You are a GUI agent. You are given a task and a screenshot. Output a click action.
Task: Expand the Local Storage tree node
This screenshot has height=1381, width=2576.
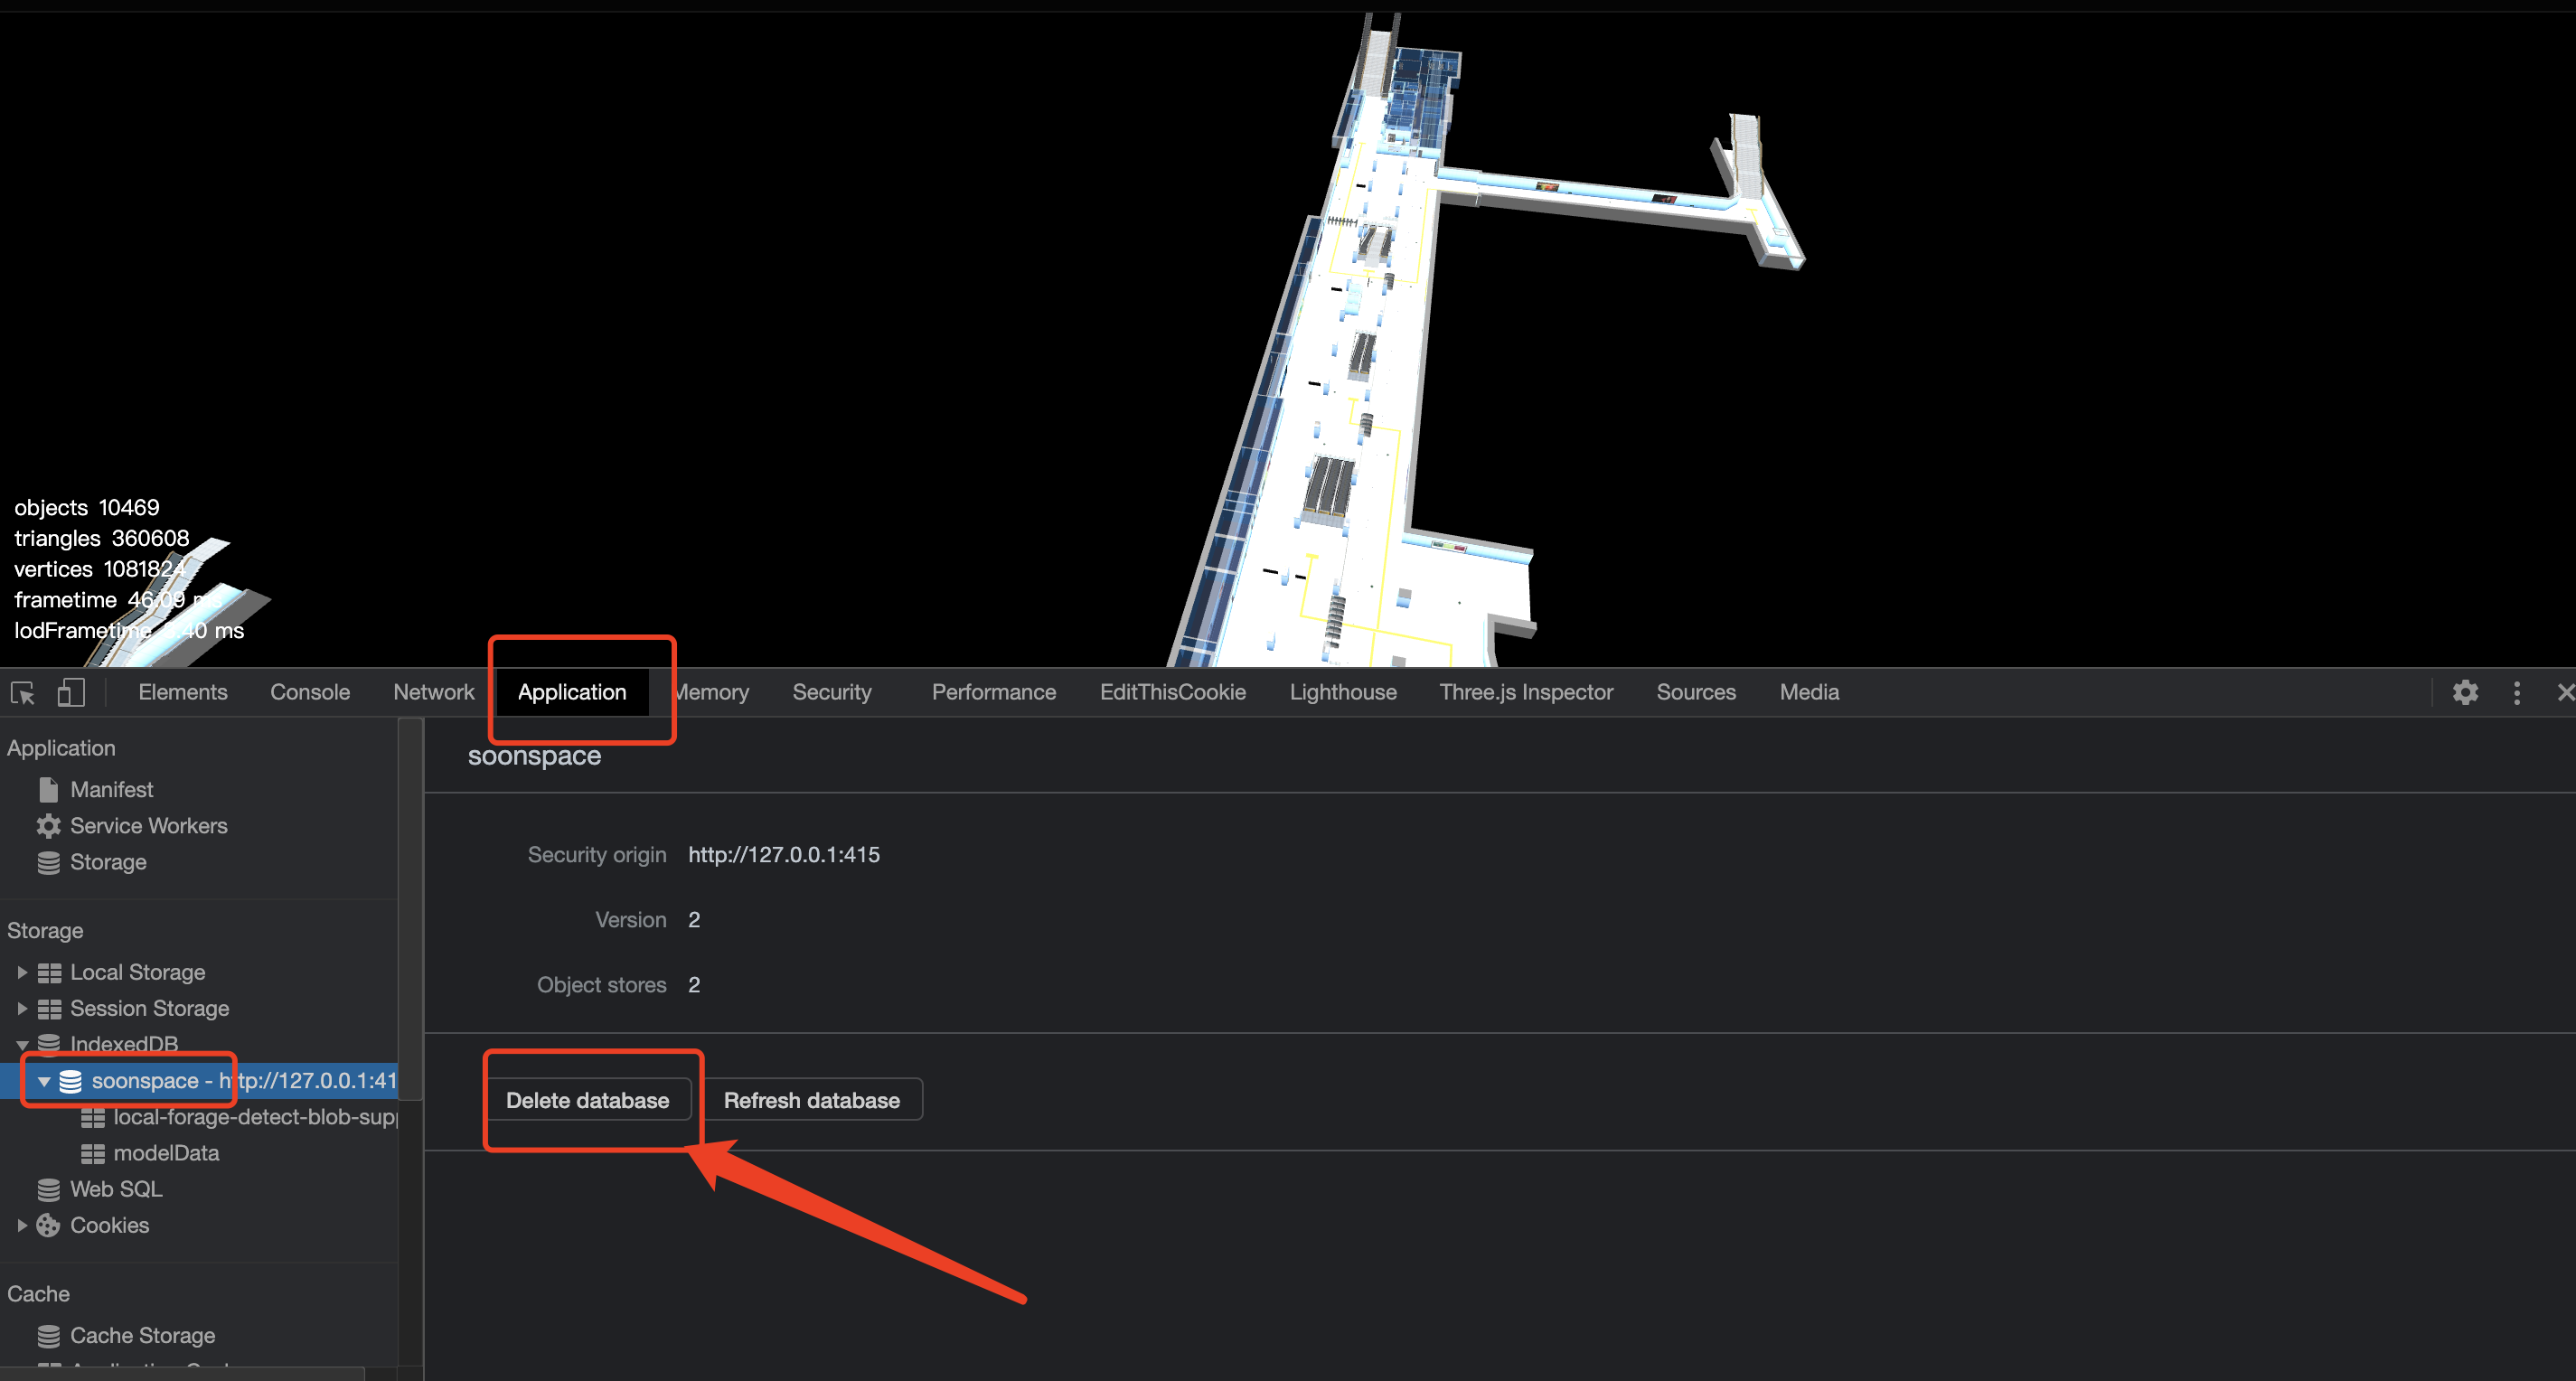(x=22, y=972)
